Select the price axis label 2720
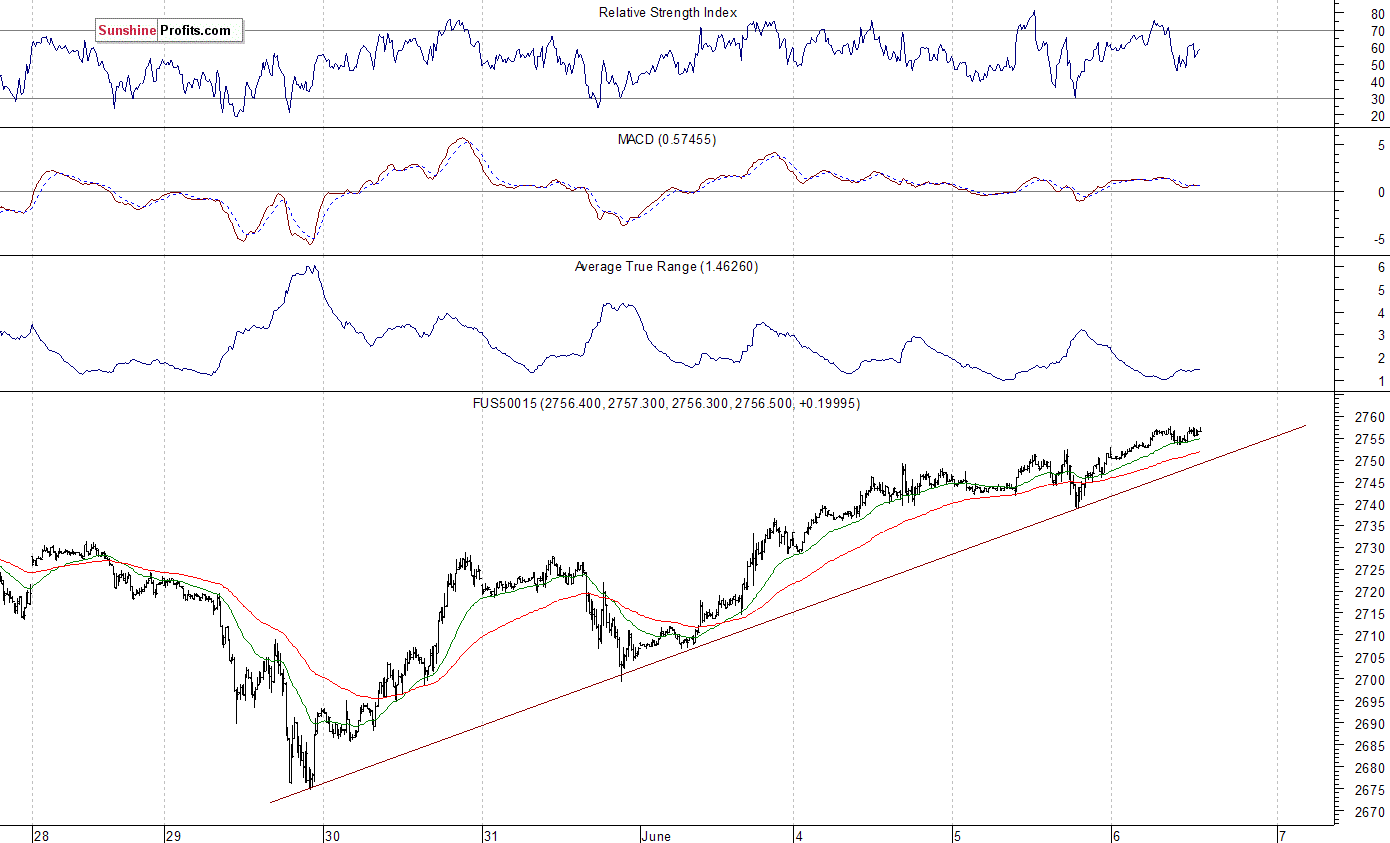 1370,592
